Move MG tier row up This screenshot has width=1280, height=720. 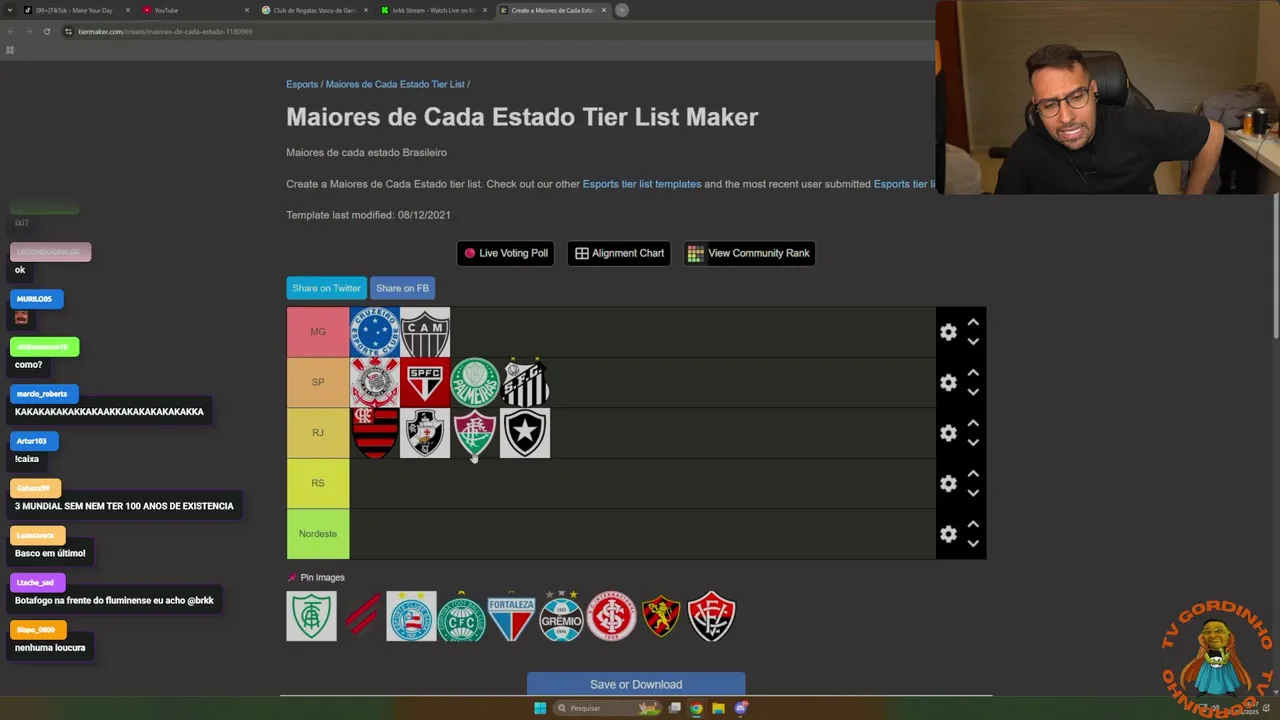pyautogui.click(x=973, y=323)
